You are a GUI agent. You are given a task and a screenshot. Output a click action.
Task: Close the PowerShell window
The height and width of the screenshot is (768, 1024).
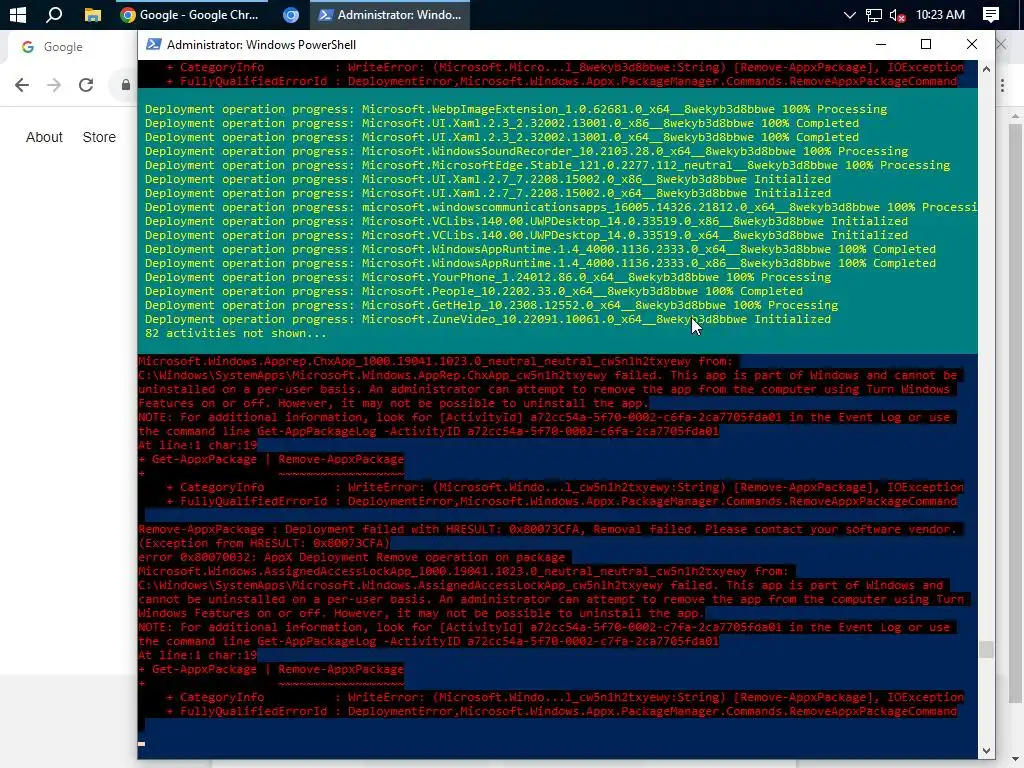[972, 44]
